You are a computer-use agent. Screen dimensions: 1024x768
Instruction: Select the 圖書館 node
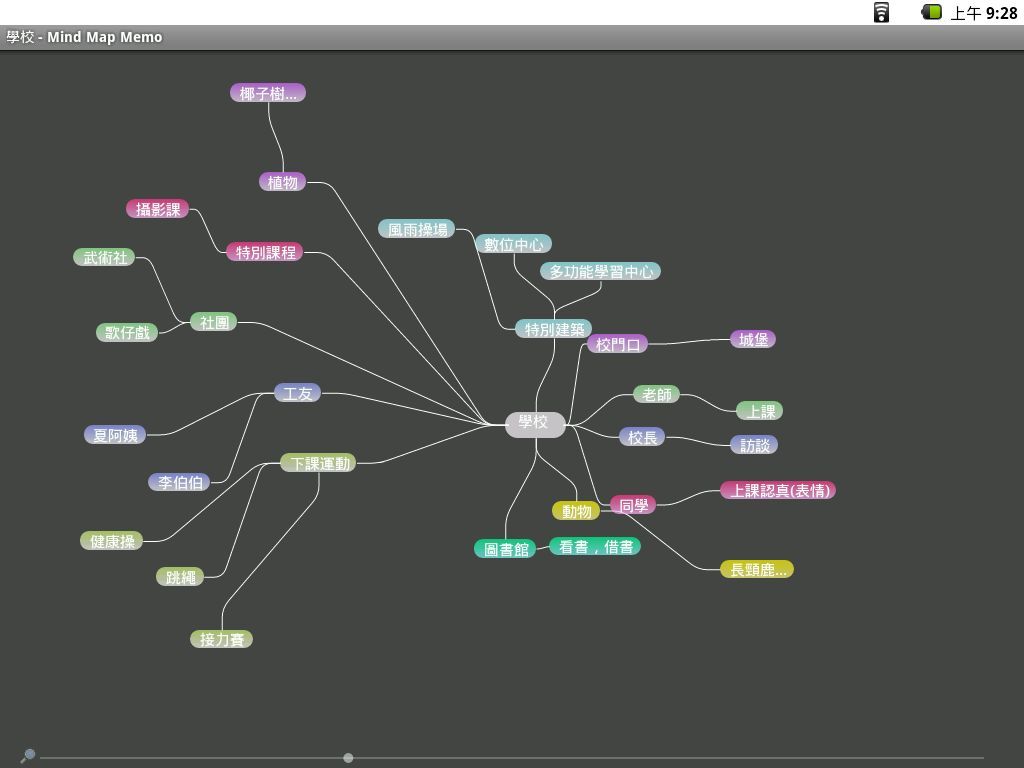505,549
